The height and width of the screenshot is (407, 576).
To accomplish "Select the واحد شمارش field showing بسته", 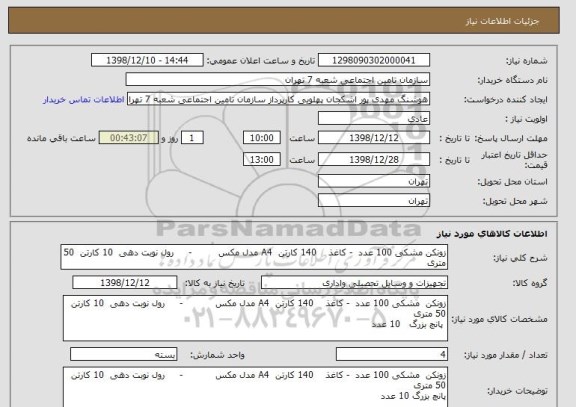I will (123, 354).
